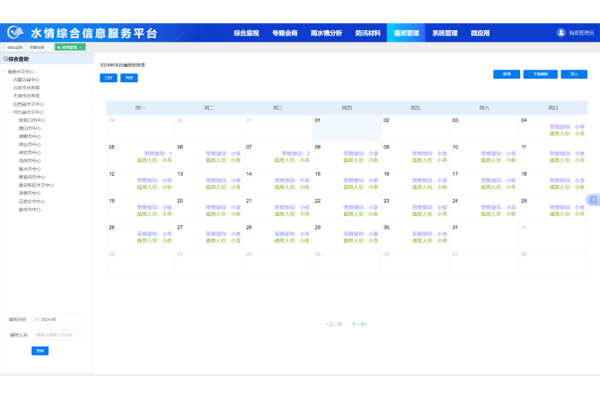Click the 下载模板 button
Viewport: 600px width, 400px height.
click(x=540, y=74)
